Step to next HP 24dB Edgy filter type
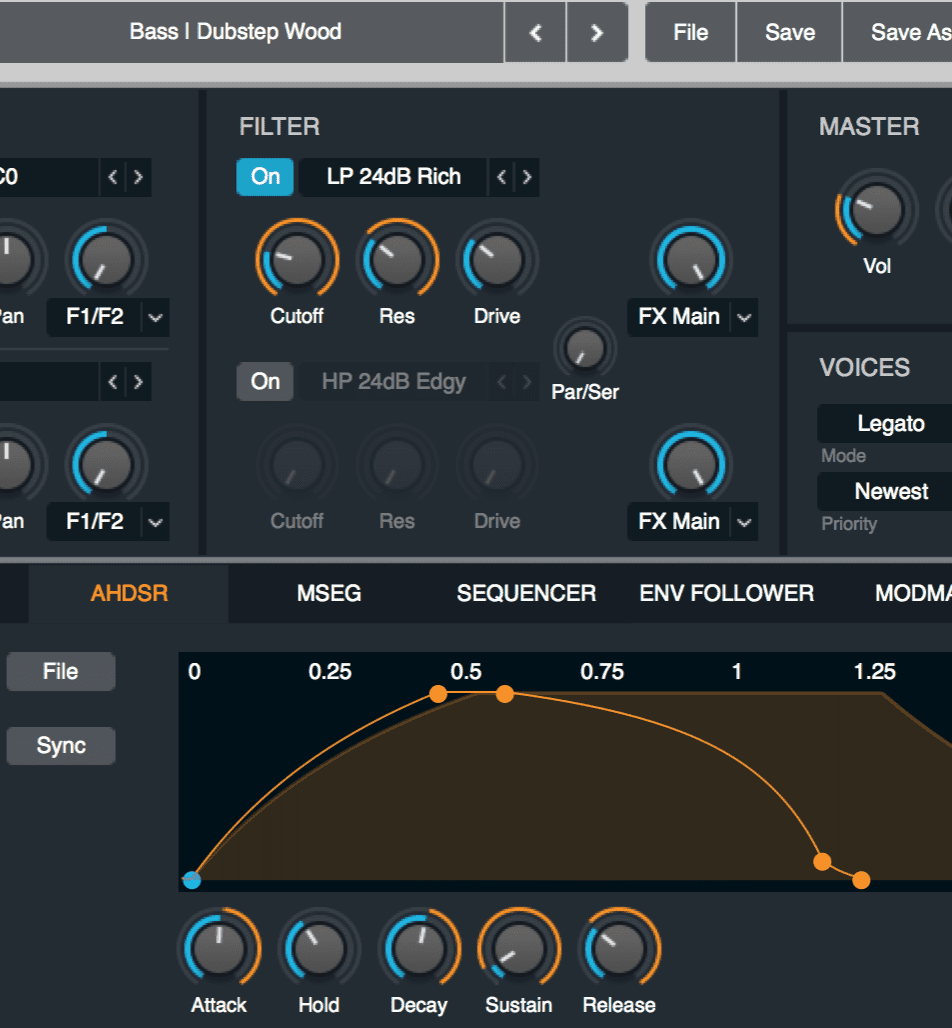This screenshot has width=952, height=1028. click(x=527, y=382)
